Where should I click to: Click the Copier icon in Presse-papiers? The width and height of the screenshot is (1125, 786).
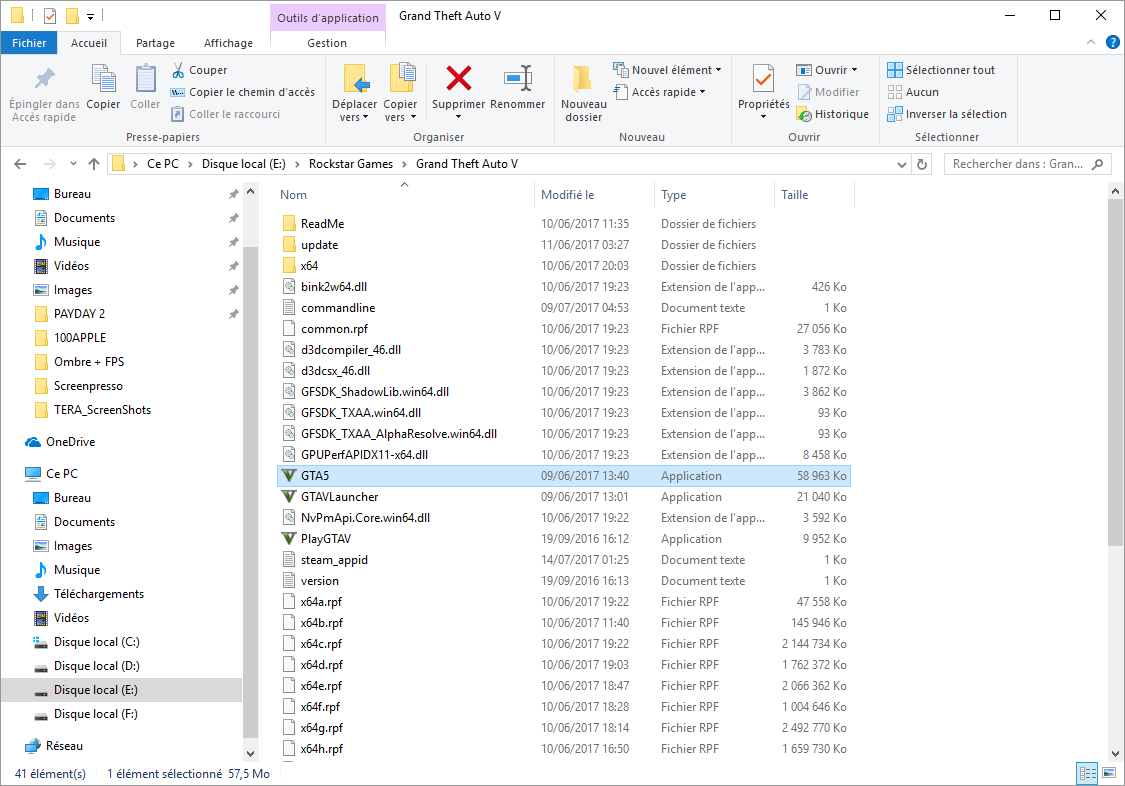tap(103, 78)
